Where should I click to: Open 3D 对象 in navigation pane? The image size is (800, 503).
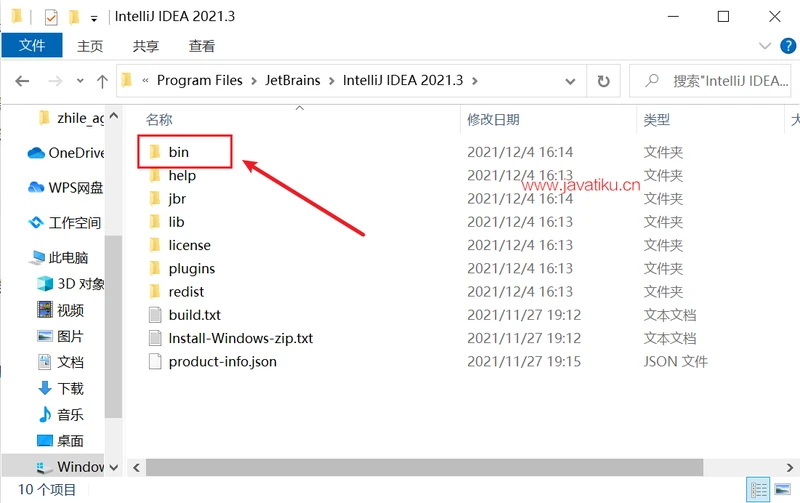pyautogui.click(x=70, y=284)
